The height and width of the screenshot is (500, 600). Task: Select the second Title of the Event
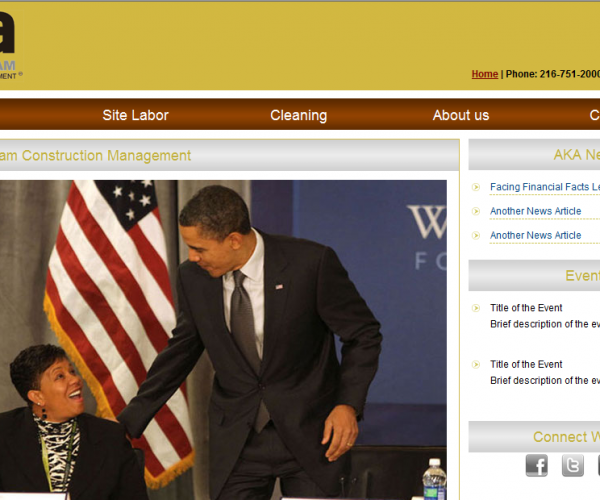pyautogui.click(x=526, y=364)
